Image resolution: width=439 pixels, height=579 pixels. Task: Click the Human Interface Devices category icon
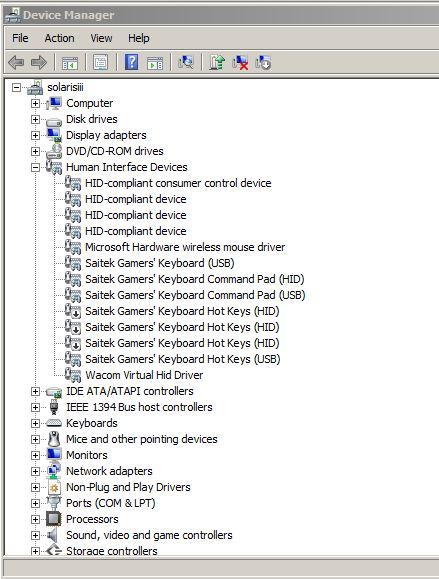[x=54, y=167]
